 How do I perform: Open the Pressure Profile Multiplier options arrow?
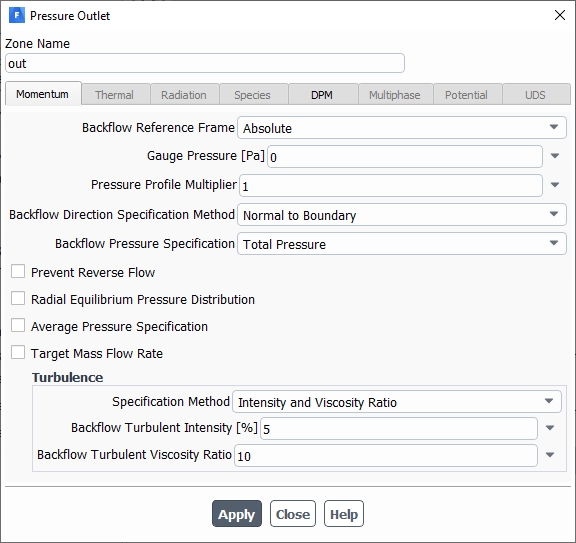[x=555, y=185]
